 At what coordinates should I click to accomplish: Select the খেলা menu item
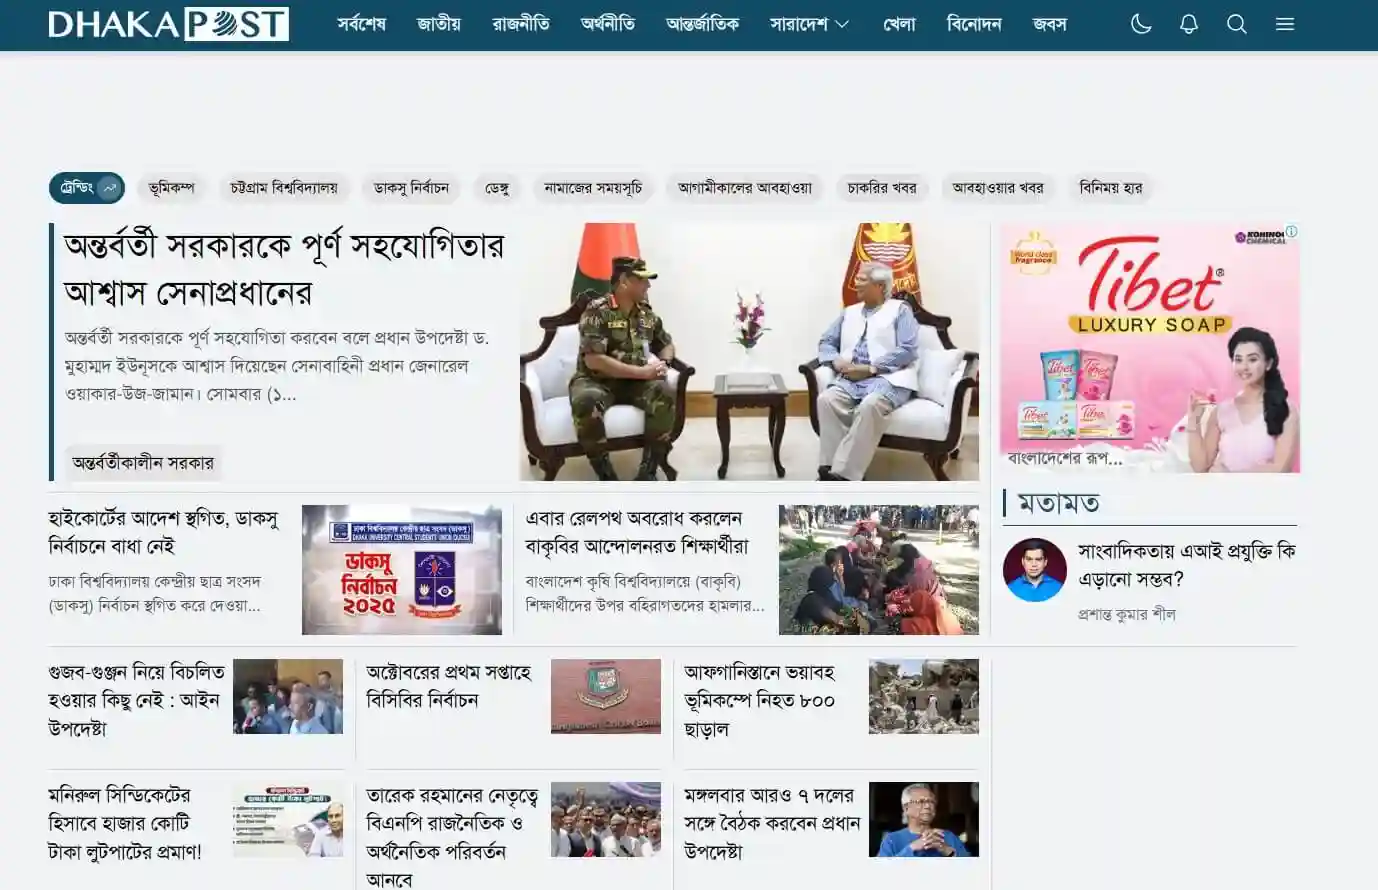[x=898, y=24]
